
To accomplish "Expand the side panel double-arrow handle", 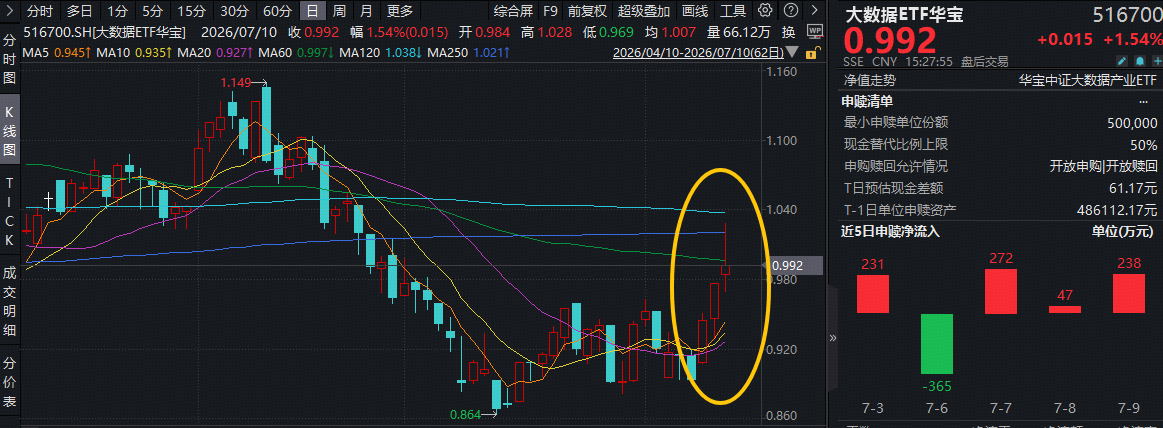I will 833,338.
